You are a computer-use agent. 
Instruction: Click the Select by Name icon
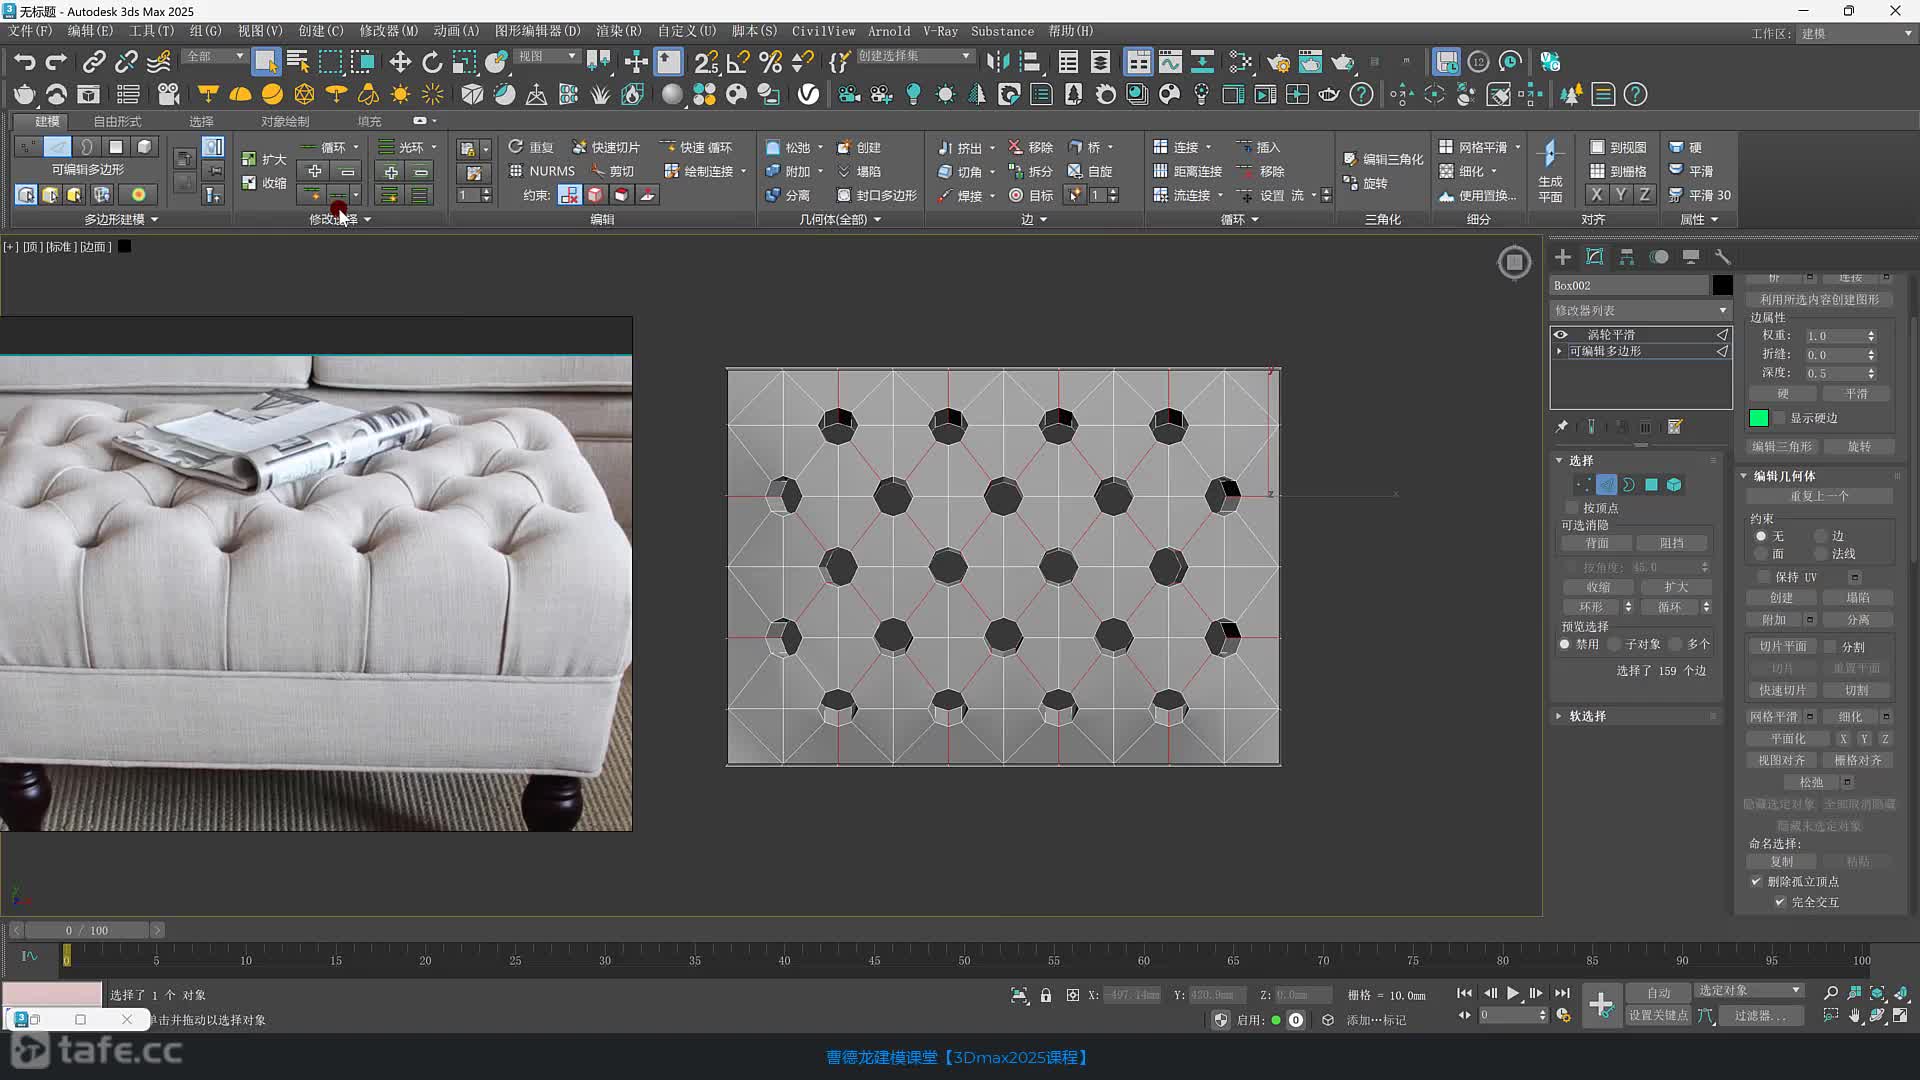point(298,62)
